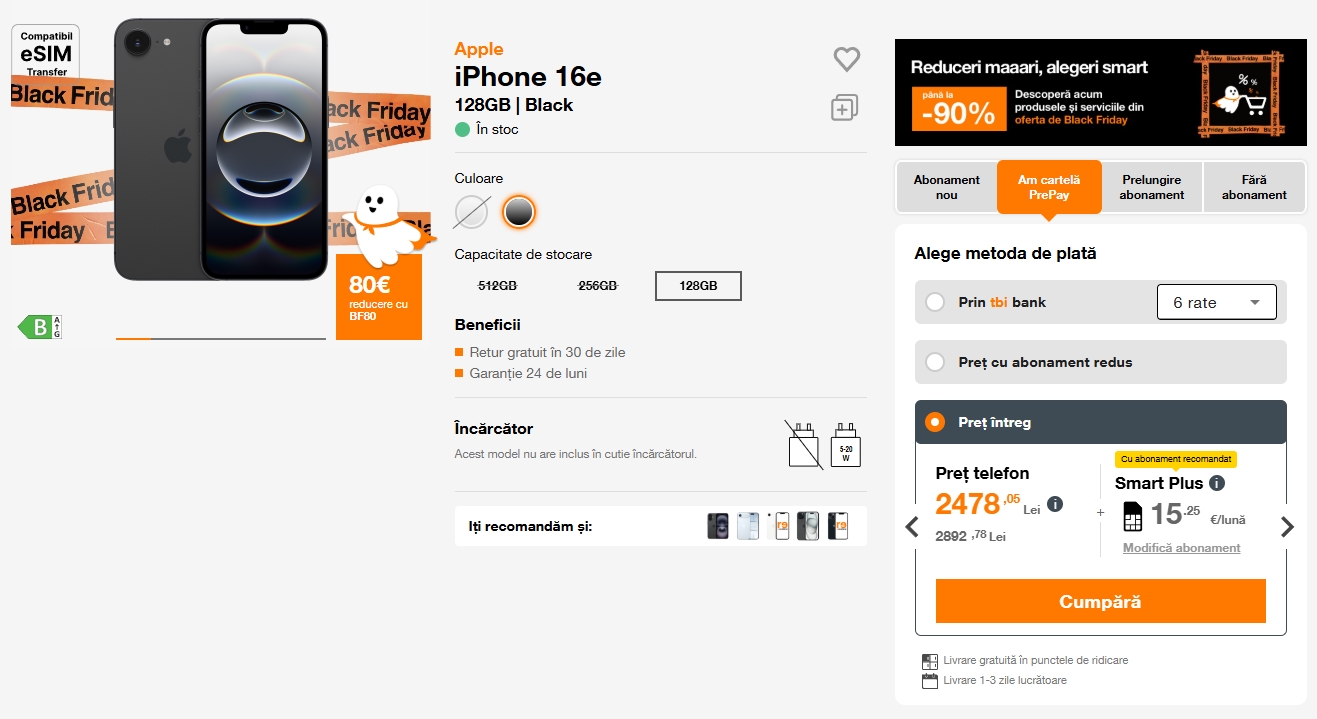Open the 6 rate dropdown

pyautogui.click(x=1217, y=303)
